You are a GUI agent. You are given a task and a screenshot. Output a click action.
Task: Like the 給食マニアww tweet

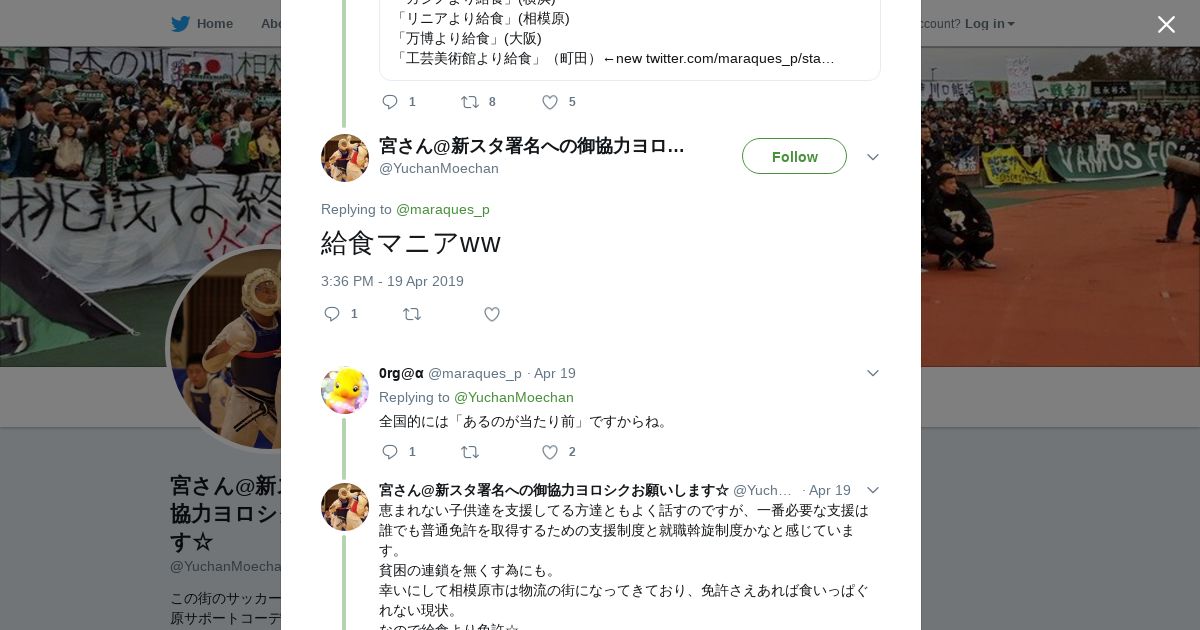[492, 314]
